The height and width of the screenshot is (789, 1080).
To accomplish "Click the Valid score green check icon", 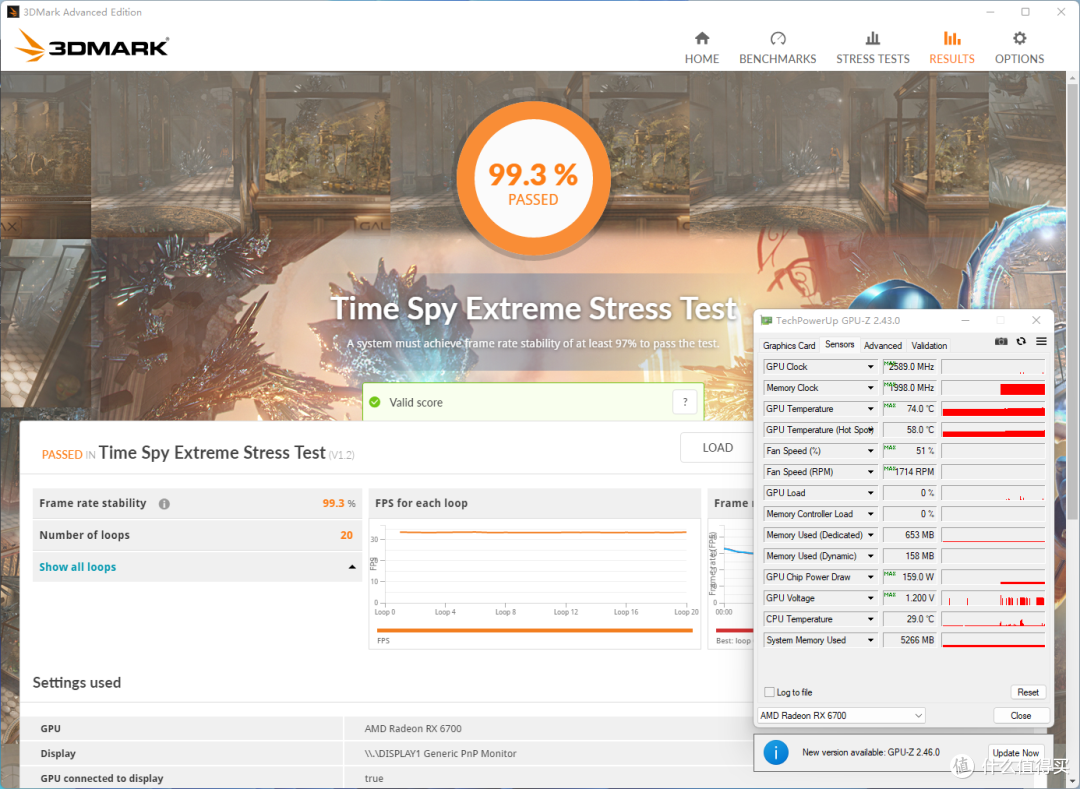I will point(375,402).
